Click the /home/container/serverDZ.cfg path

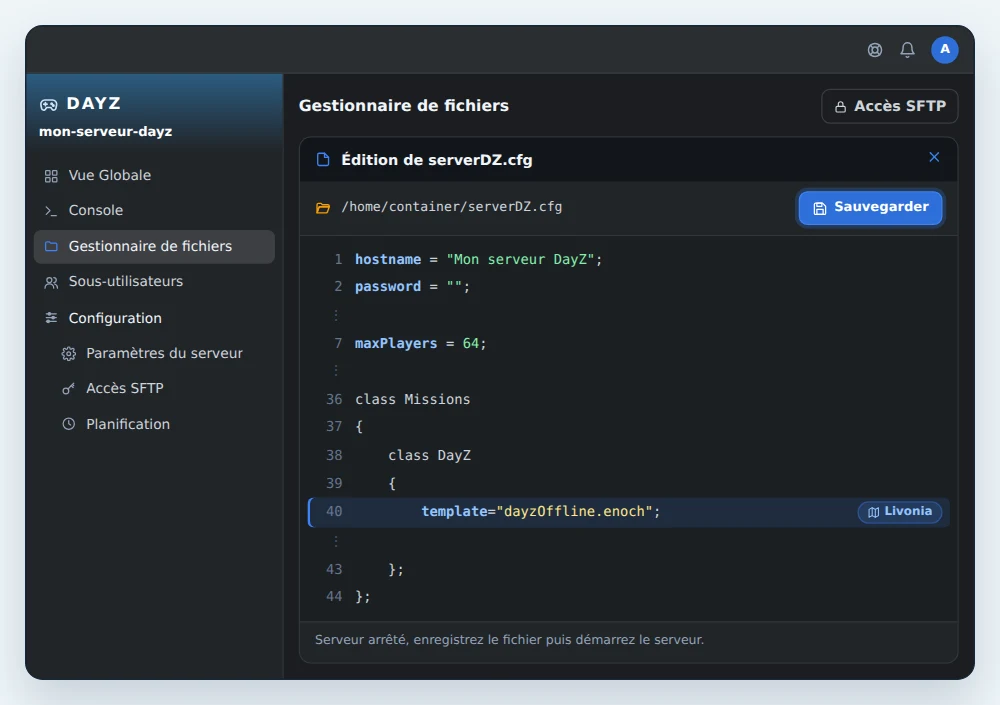coord(452,207)
